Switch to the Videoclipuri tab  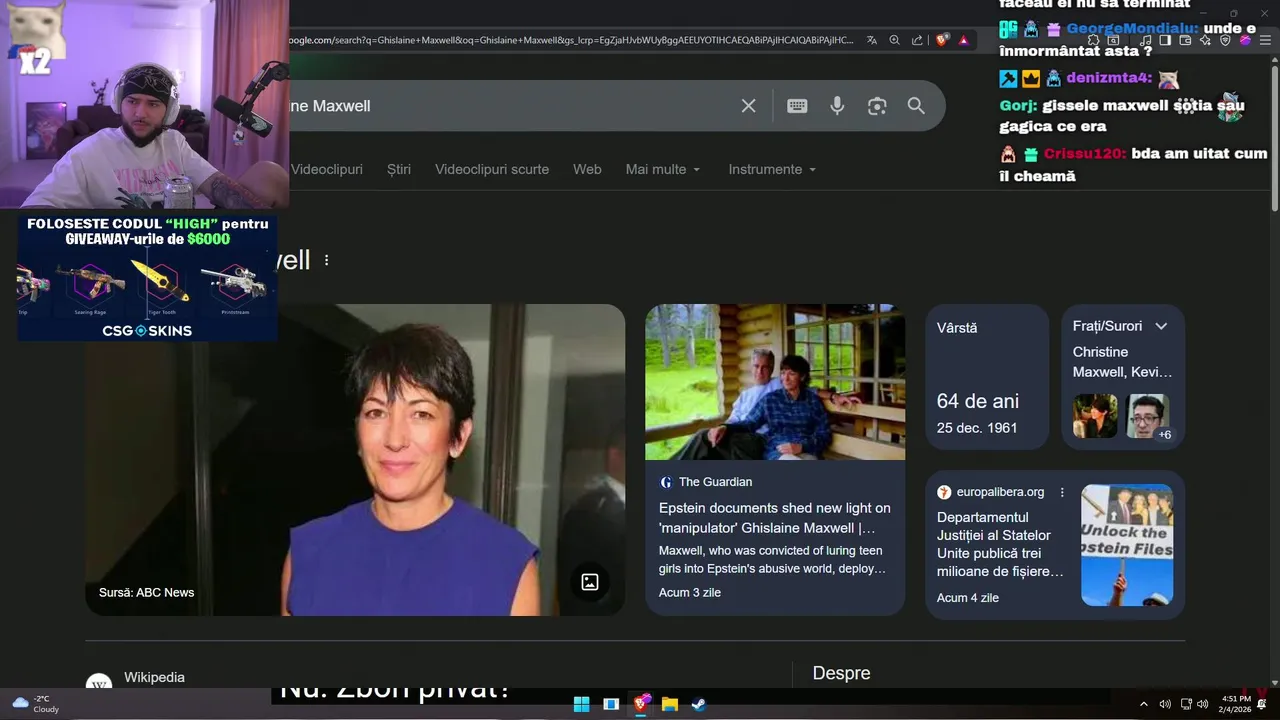pyautogui.click(x=327, y=170)
